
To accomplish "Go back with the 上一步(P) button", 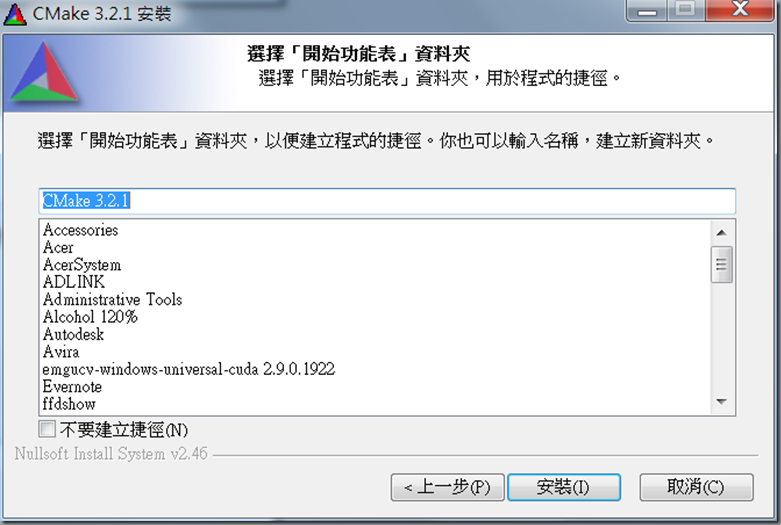I will point(447,487).
